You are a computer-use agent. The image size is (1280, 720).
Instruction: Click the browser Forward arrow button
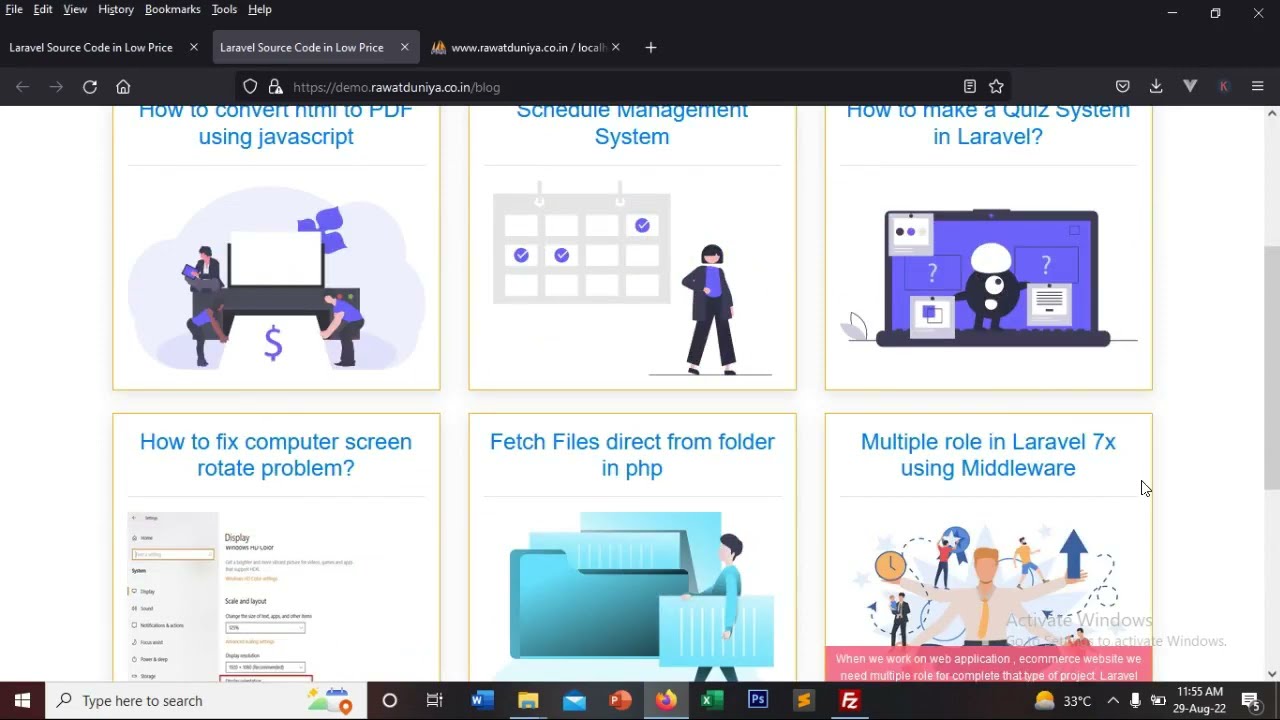[x=56, y=87]
